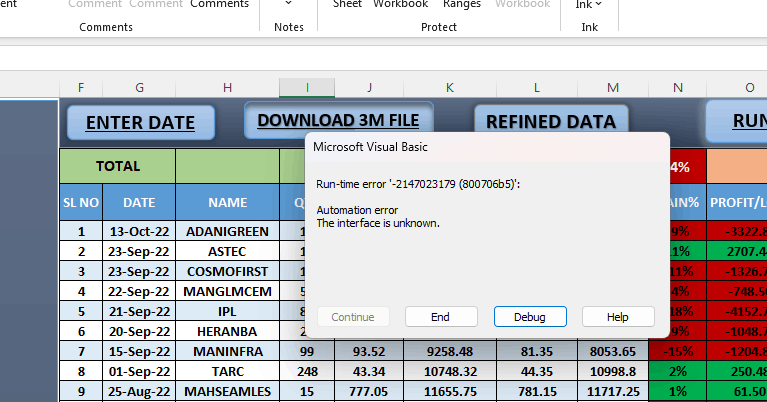
Task: Select the cell with value 781.15
Action: [x=537, y=392]
